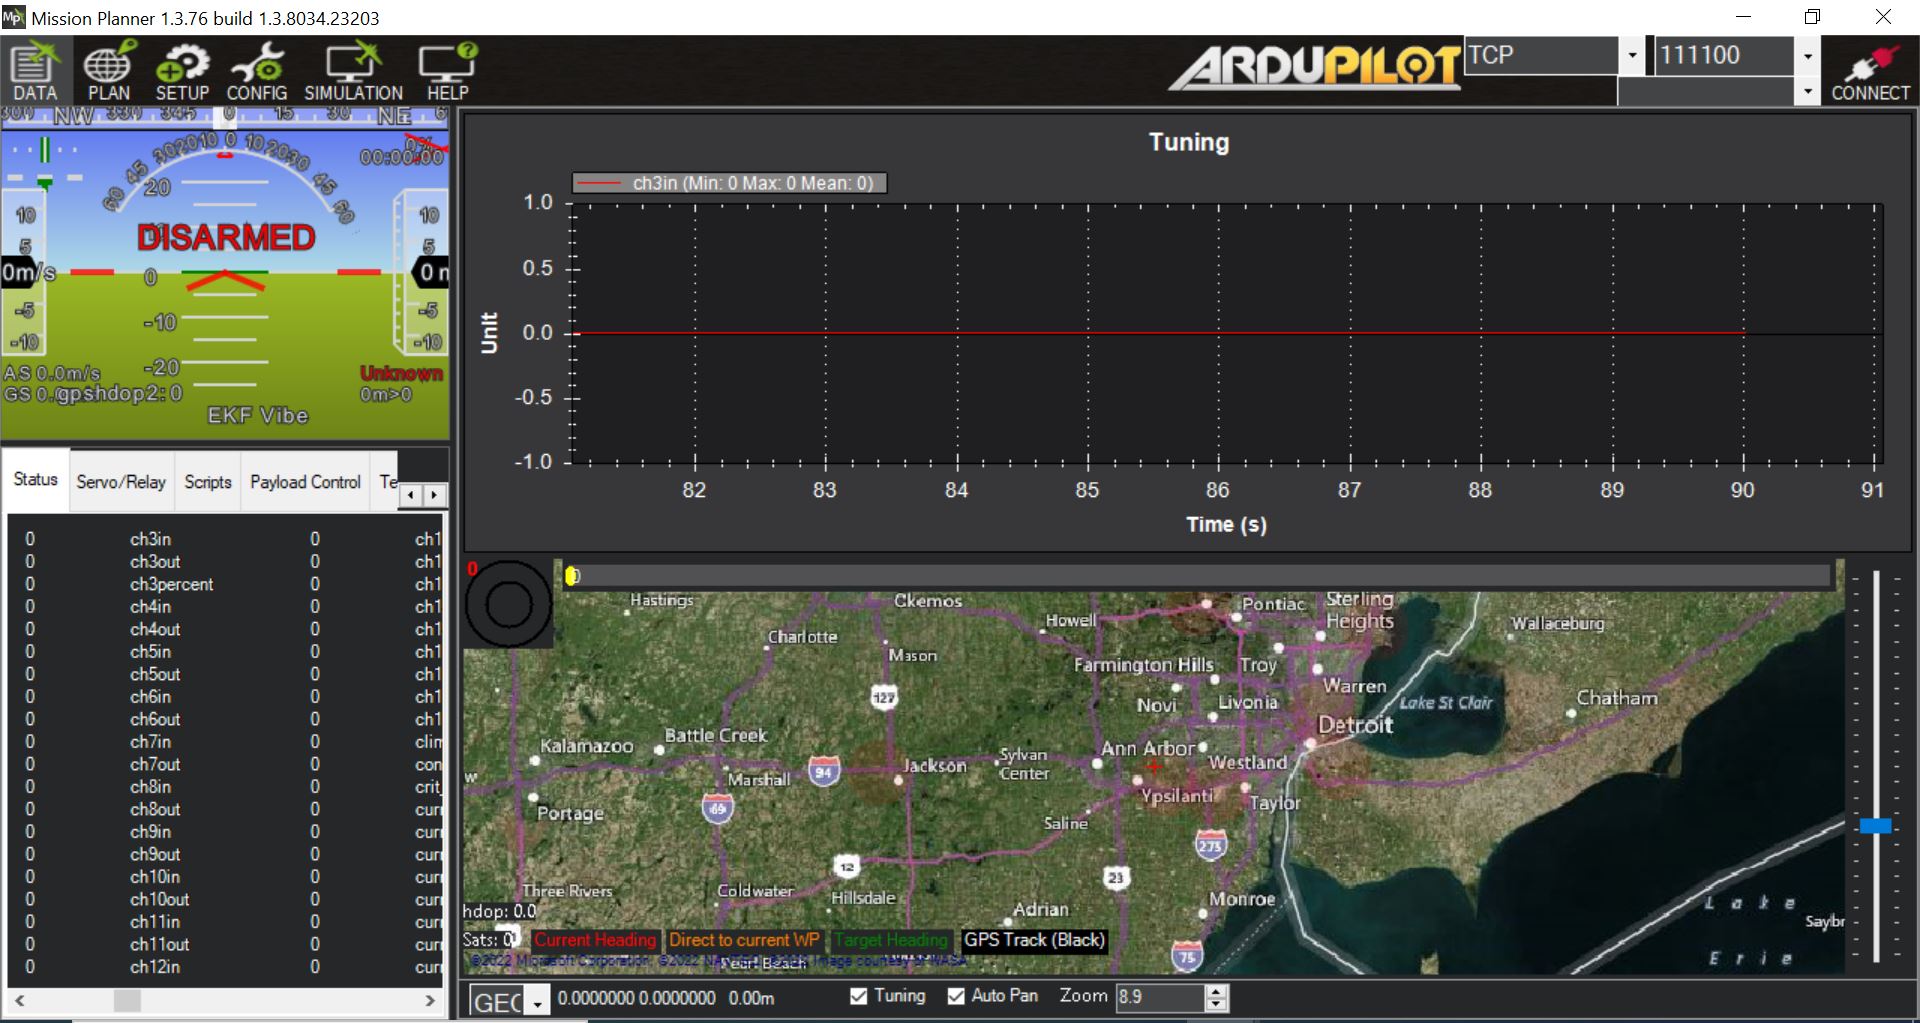Click the hdop: 0.0 map label
The width and height of the screenshot is (1920, 1023).
point(499,911)
